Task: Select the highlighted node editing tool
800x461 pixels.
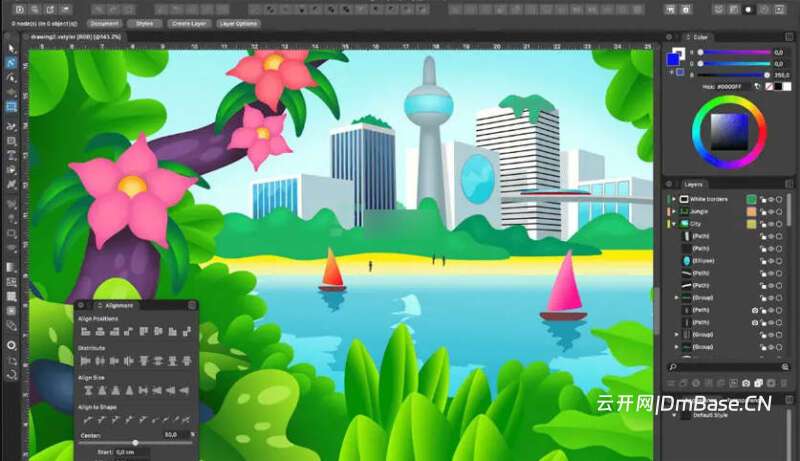Action: click(11, 63)
